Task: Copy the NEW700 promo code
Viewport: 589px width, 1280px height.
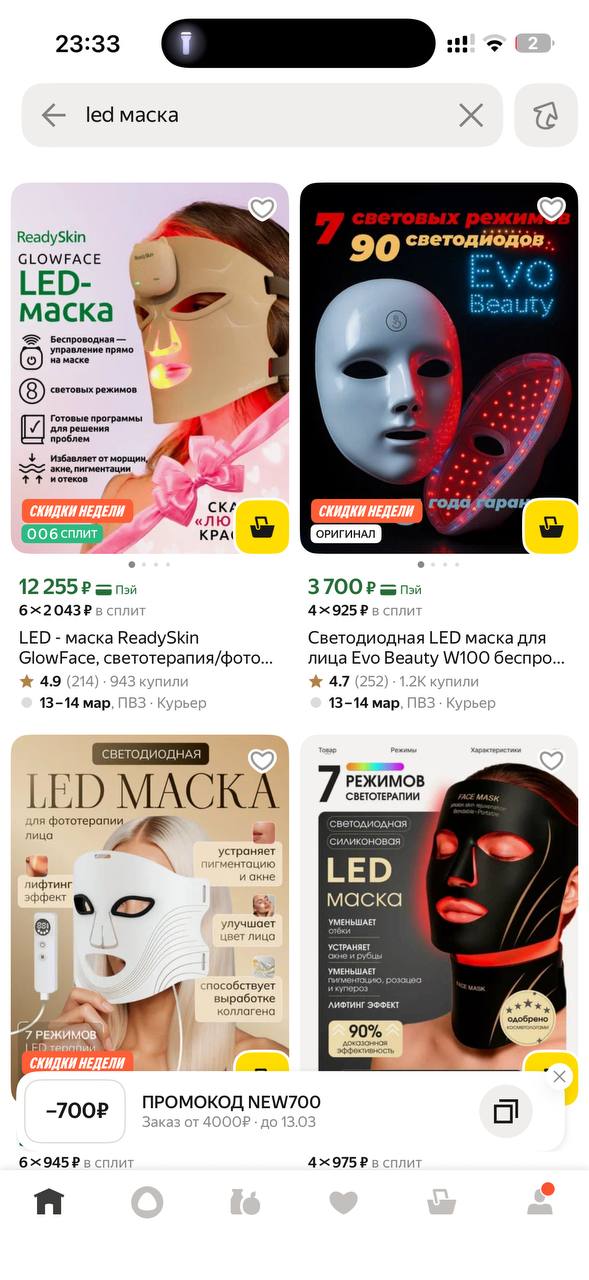Action: click(506, 1111)
